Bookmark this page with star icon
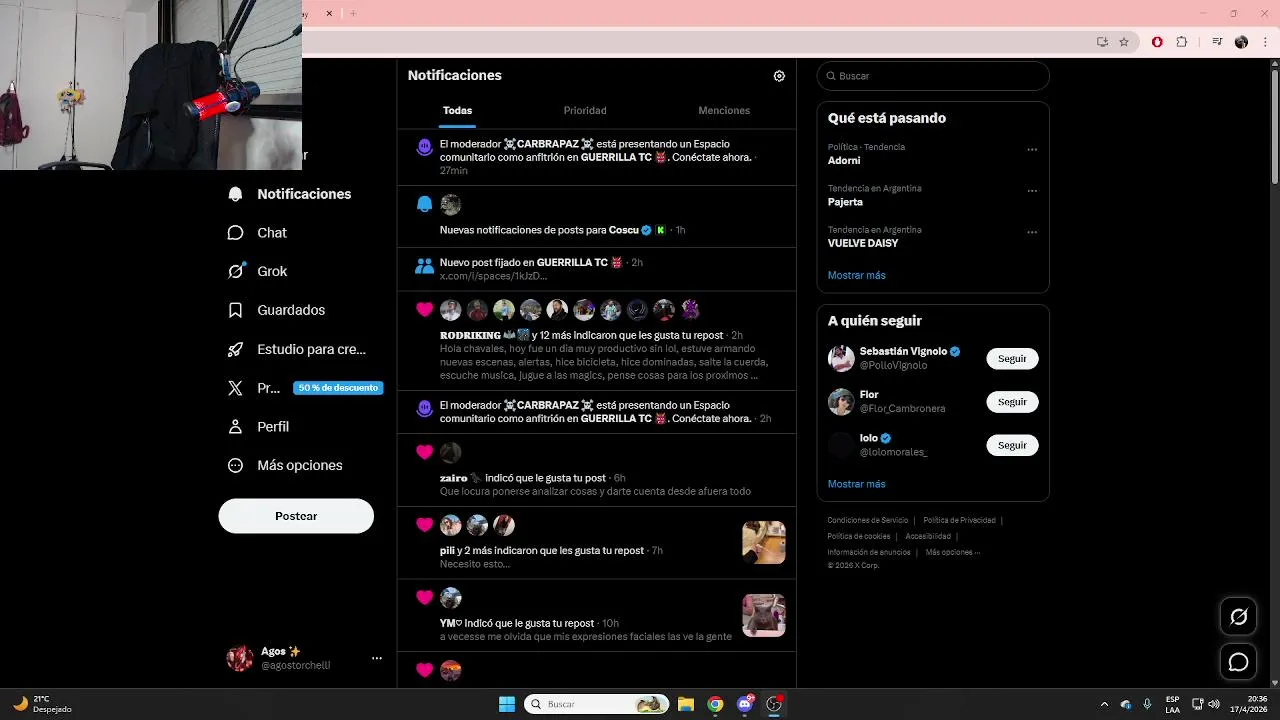The width and height of the screenshot is (1280, 720). 1124,42
